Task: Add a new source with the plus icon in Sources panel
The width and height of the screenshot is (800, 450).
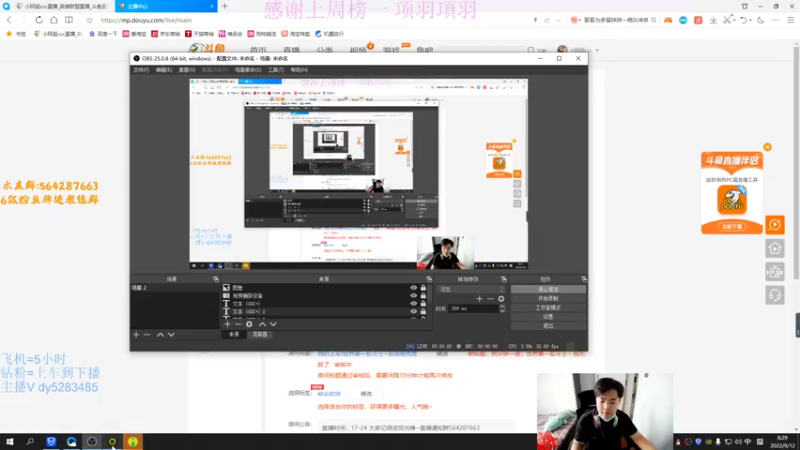Action: tap(228, 324)
